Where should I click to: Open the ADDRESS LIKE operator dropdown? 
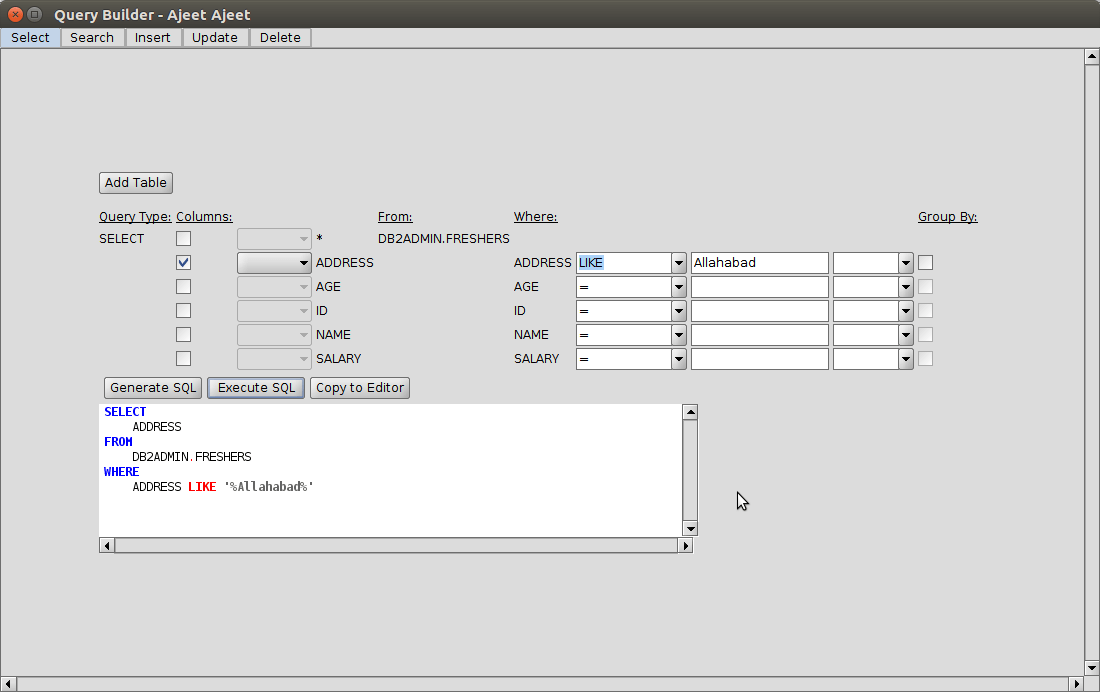coord(678,262)
